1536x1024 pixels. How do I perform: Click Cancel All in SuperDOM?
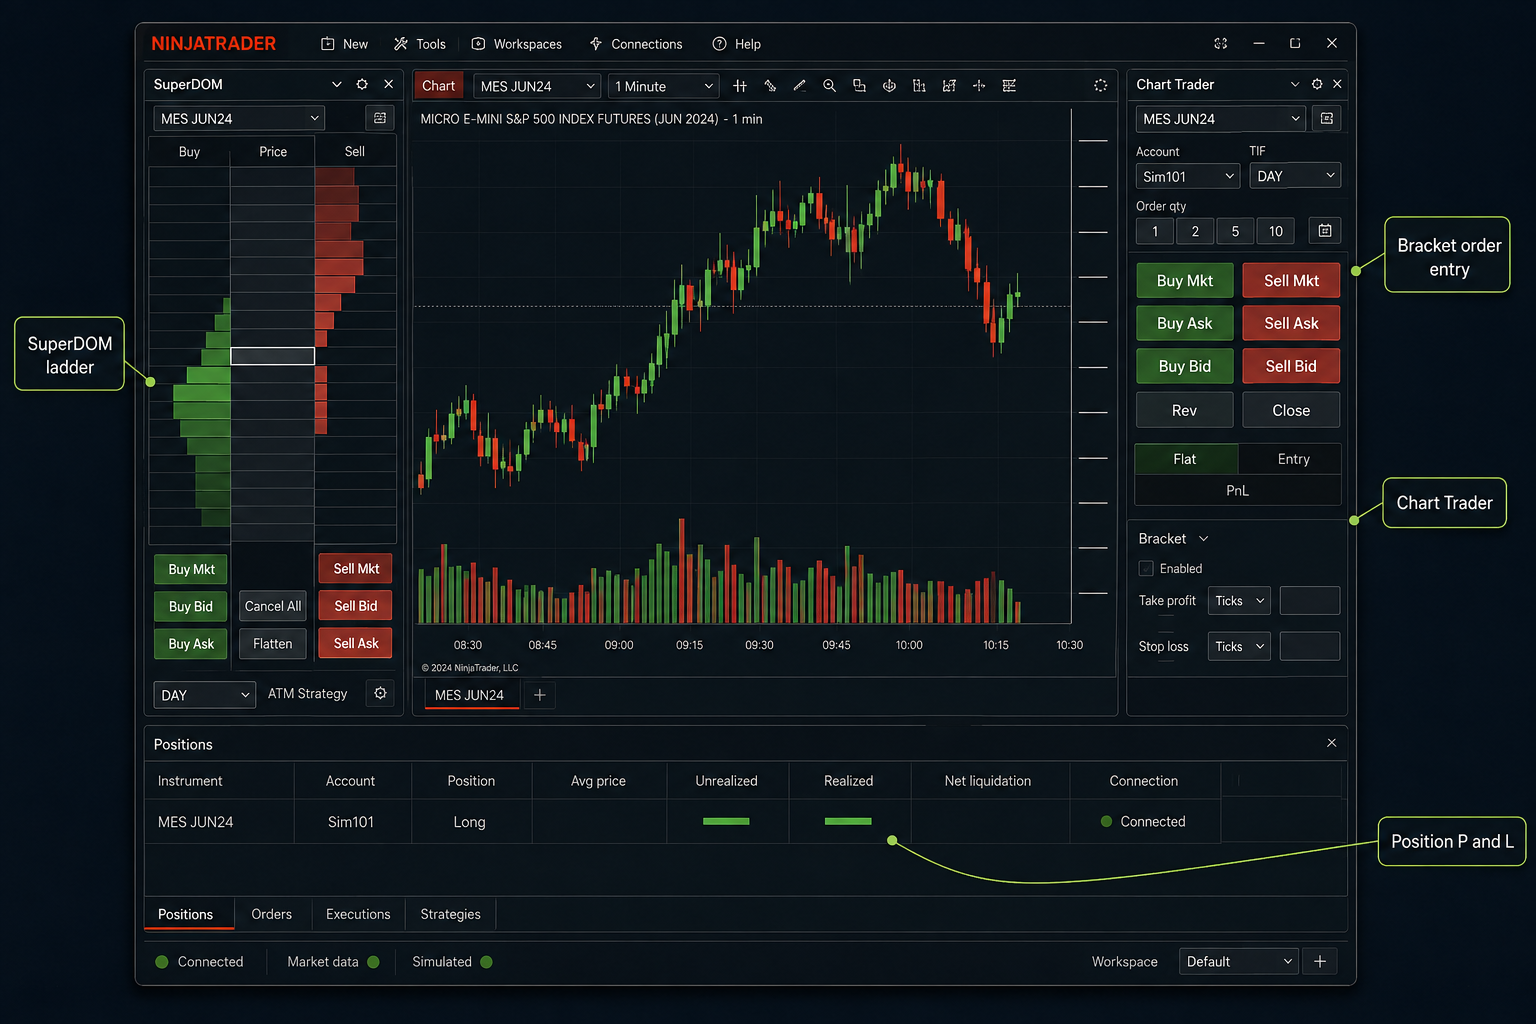tap(273, 606)
